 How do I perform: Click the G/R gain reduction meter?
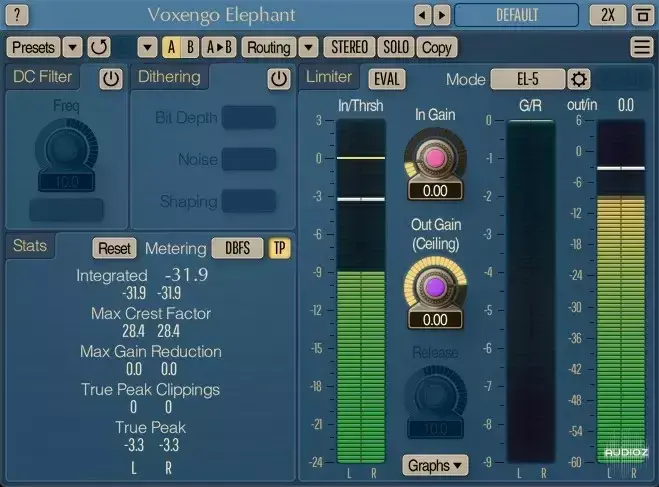531,291
